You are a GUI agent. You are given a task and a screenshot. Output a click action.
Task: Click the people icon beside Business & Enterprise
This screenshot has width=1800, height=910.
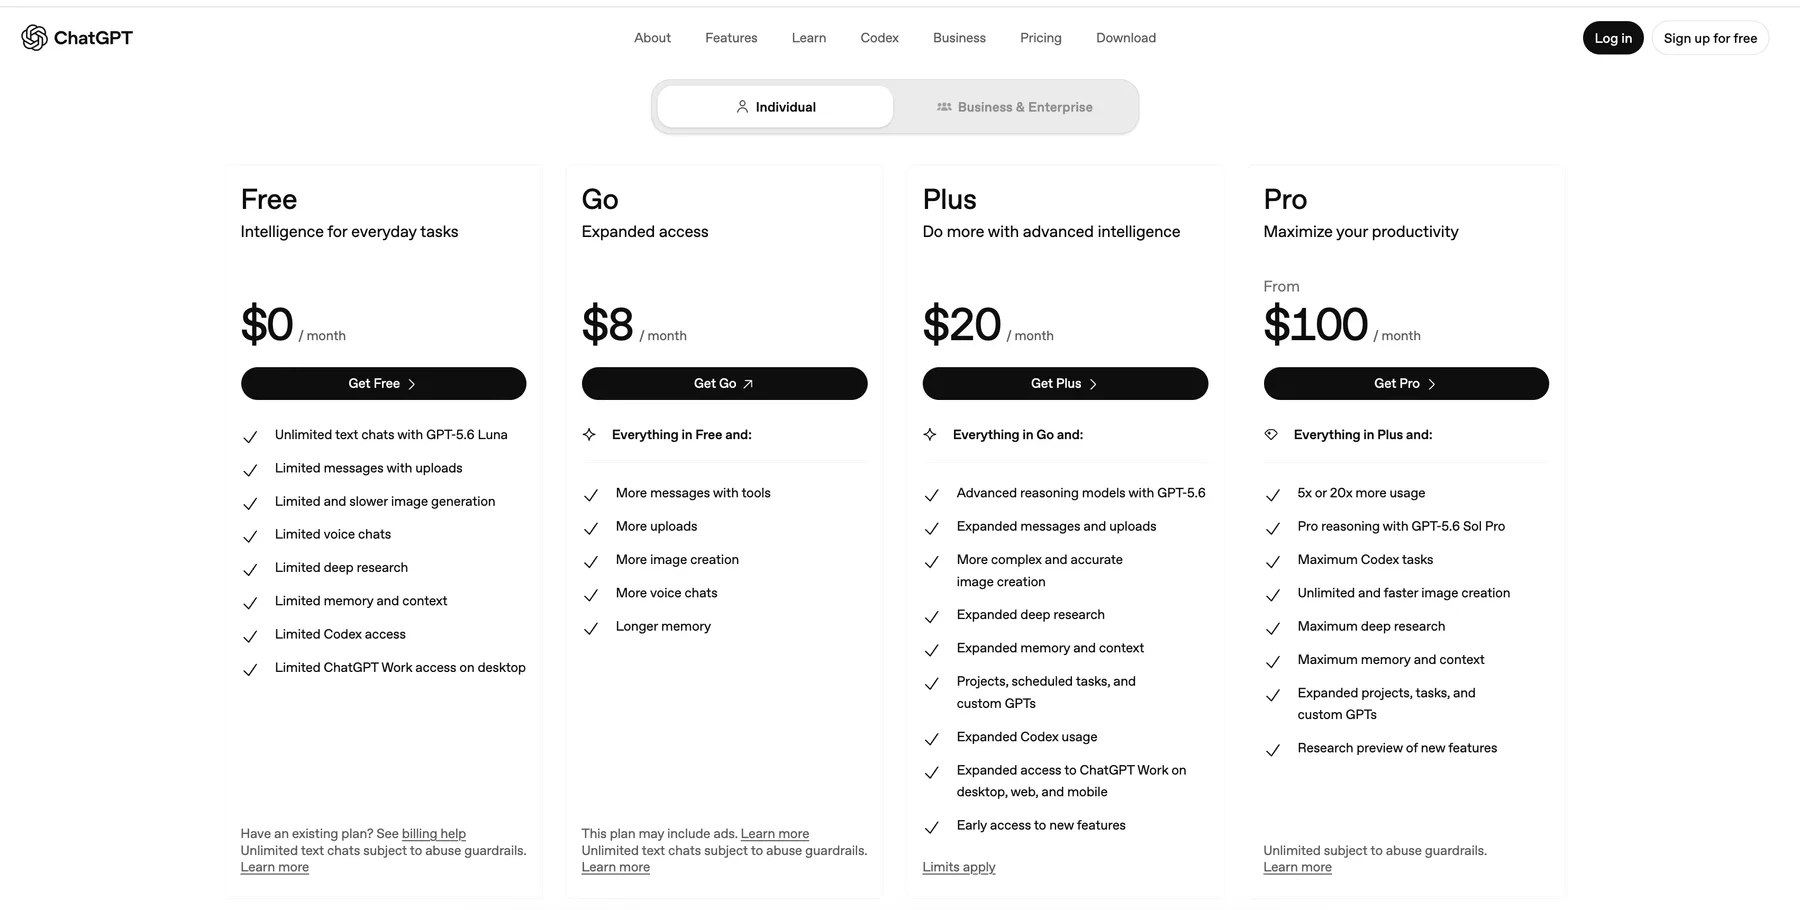[x=944, y=107]
